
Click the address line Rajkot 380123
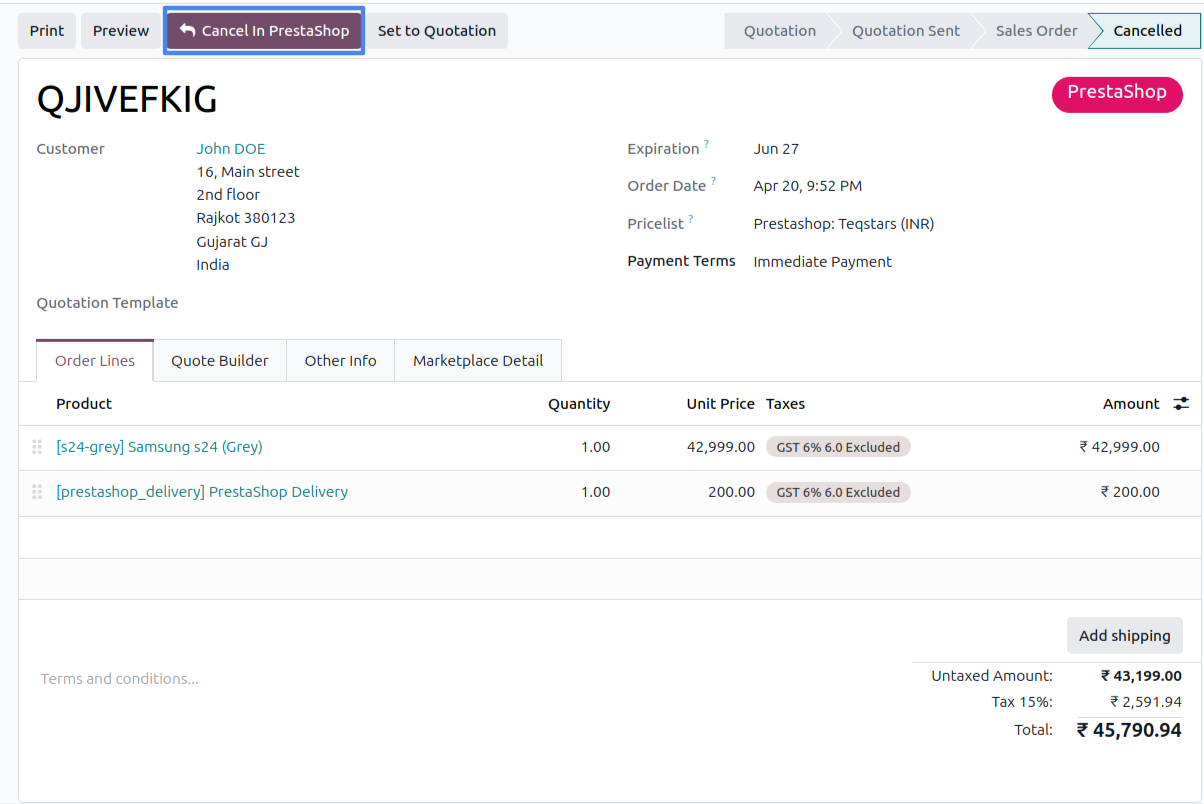click(246, 218)
